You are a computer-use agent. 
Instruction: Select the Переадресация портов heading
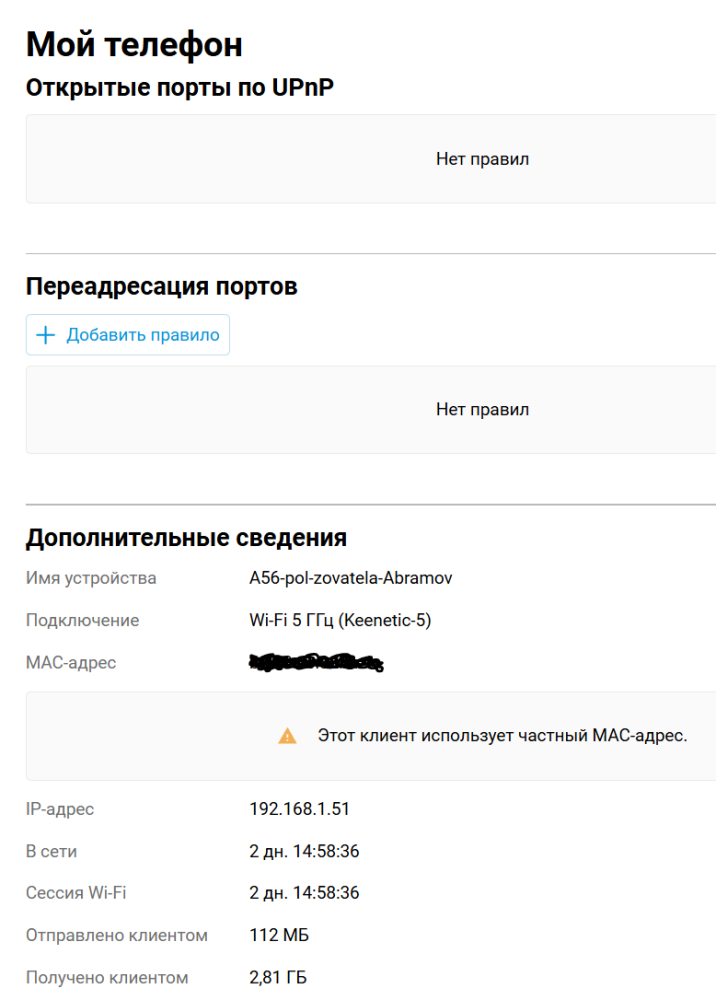point(161,287)
